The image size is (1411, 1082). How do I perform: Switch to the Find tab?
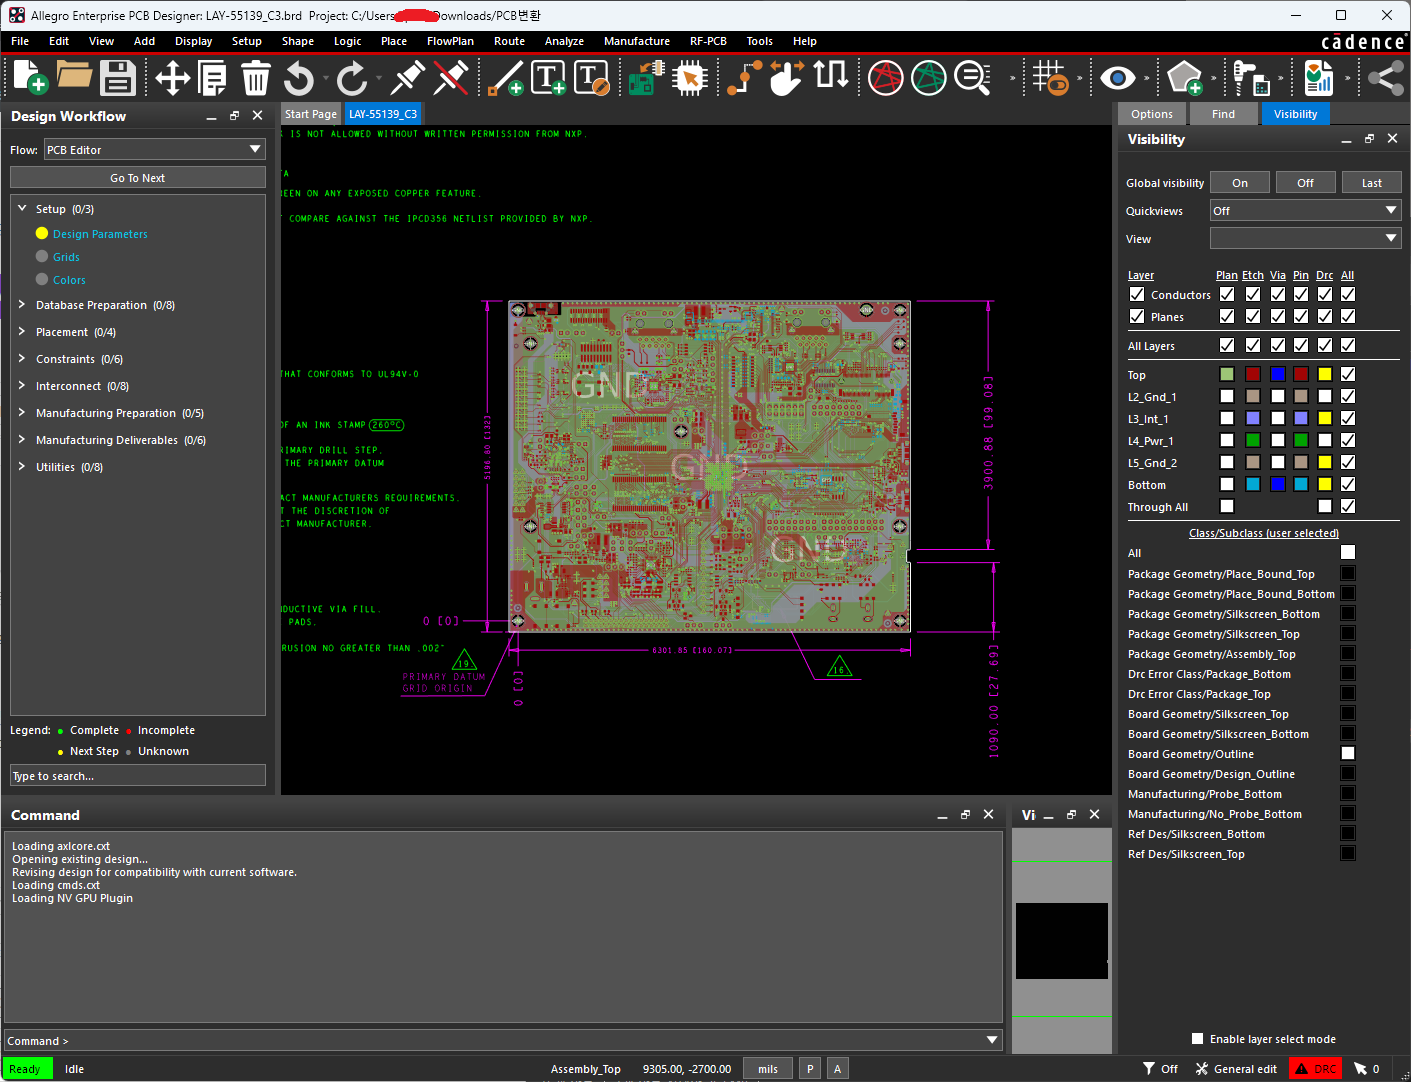[1223, 114]
